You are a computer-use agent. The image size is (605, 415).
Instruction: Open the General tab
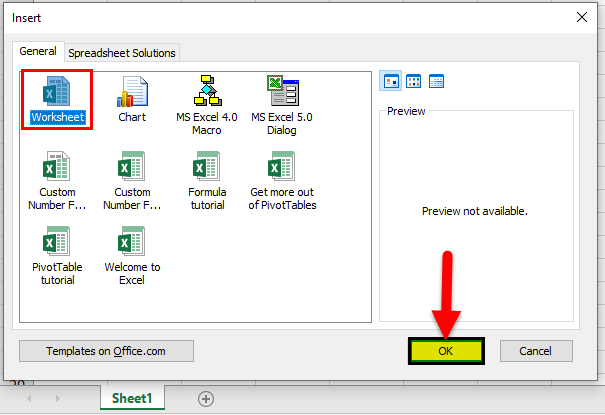pyautogui.click(x=38, y=51)
